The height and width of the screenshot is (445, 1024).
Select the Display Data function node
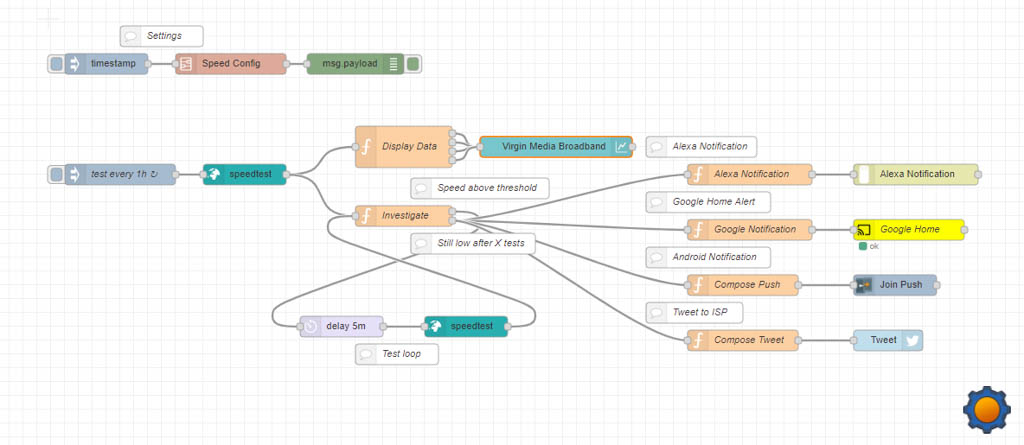tap(404, 146)
